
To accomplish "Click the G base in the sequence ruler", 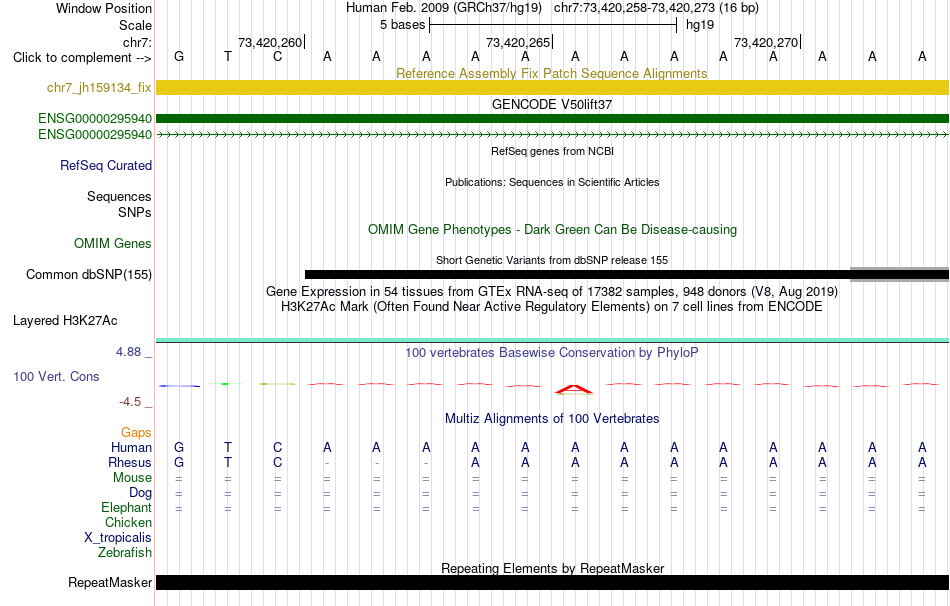I will click(x=179, y=56).
